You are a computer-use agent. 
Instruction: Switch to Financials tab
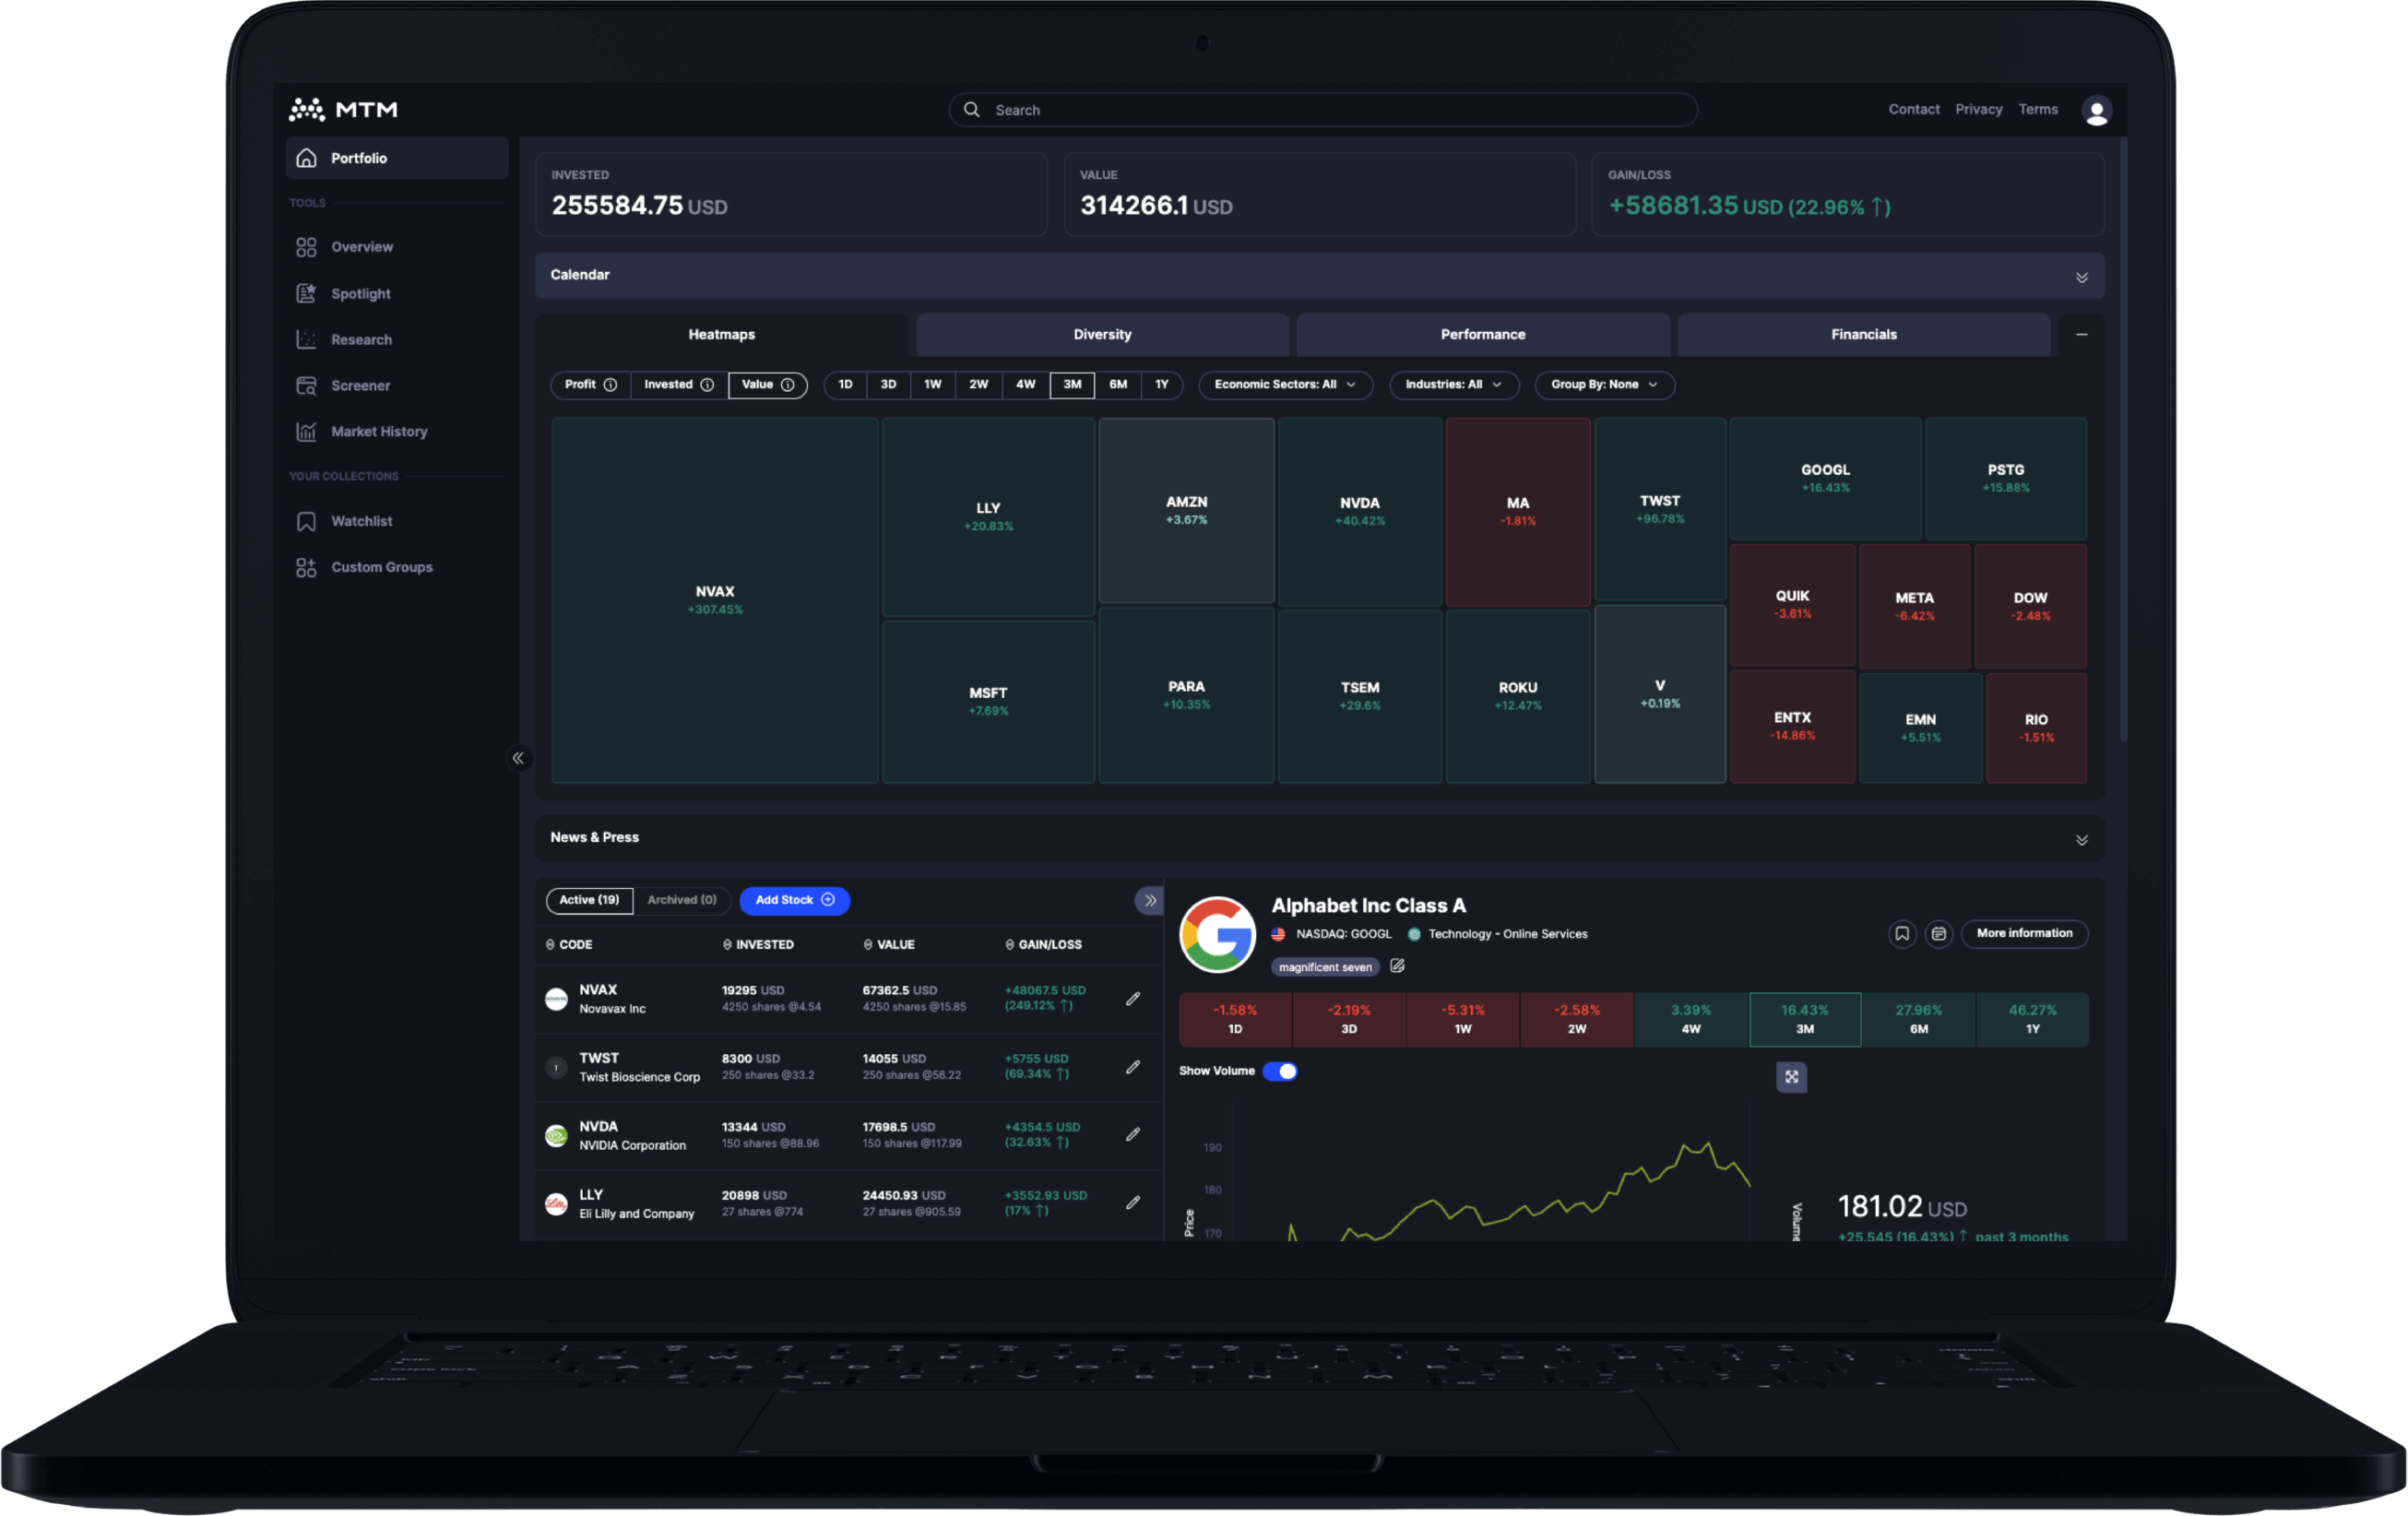pyautogui.click(x=1863, y=335)
